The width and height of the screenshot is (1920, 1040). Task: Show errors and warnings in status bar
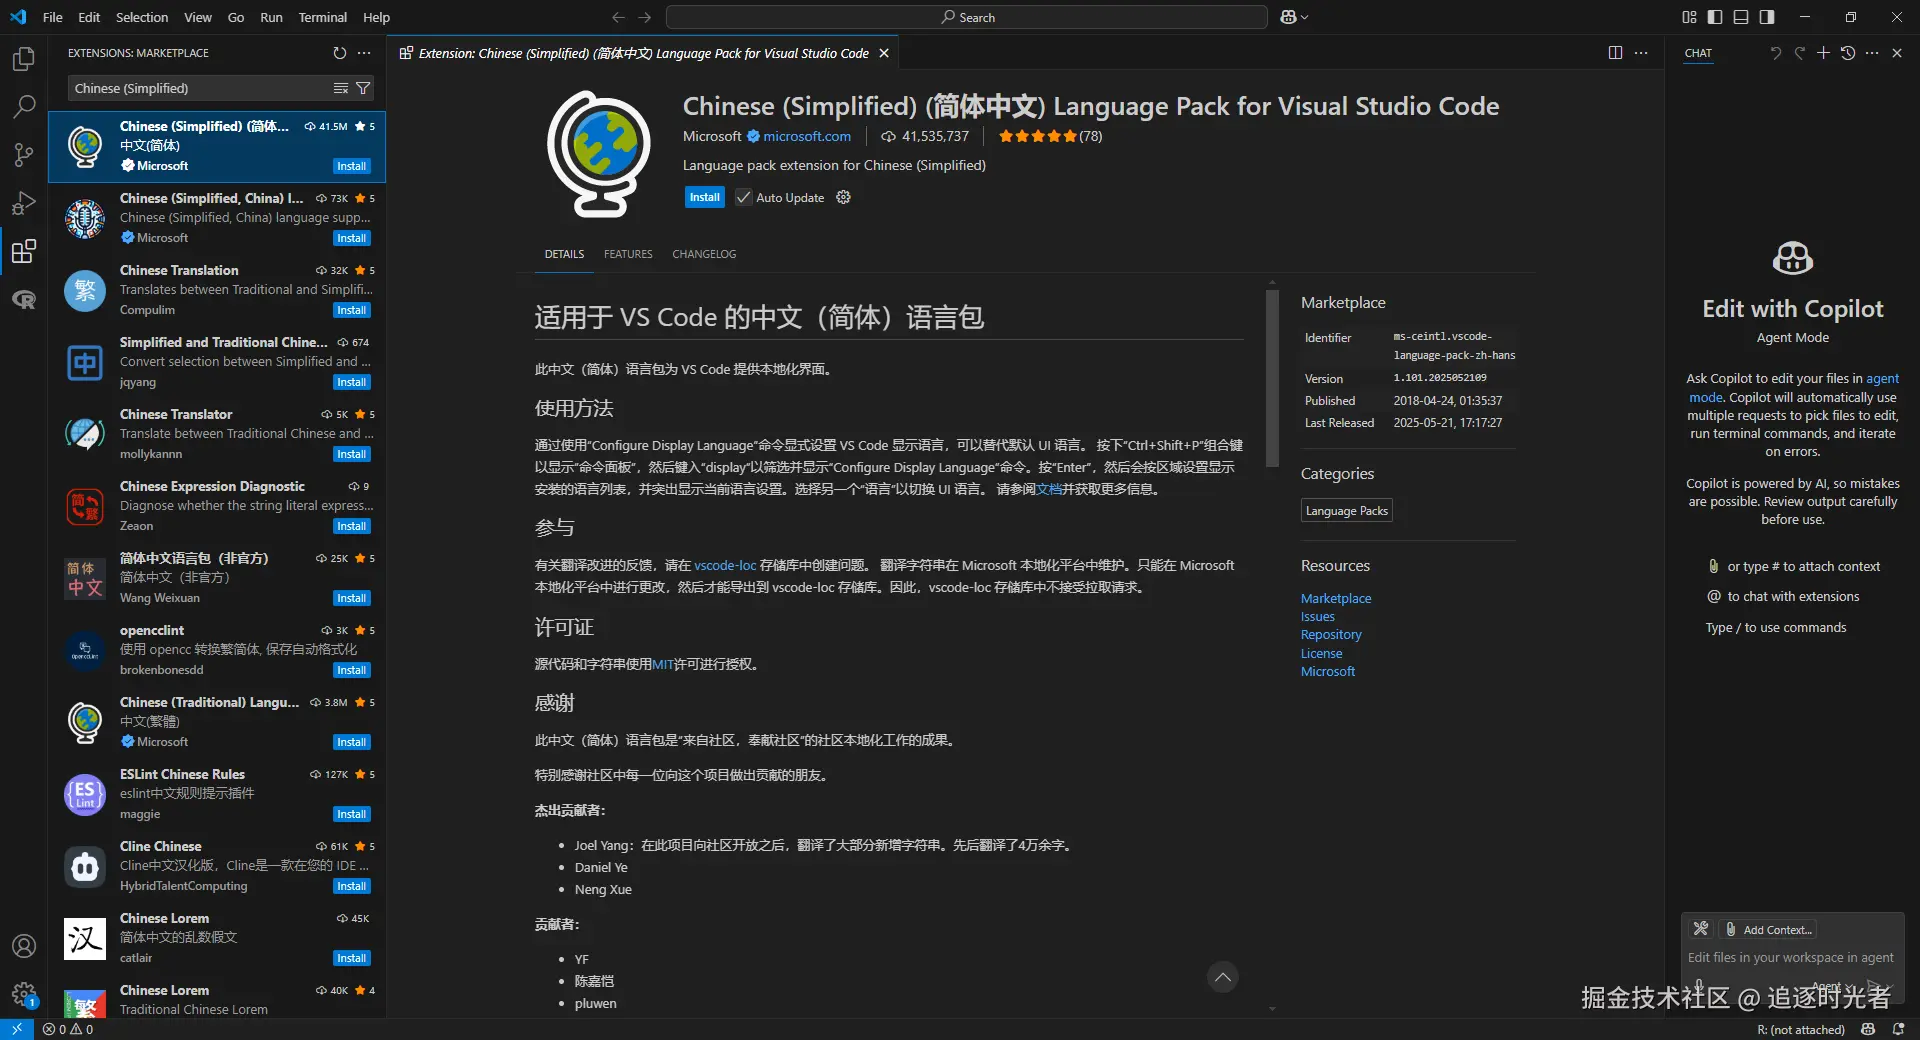tap(68, 1029)
